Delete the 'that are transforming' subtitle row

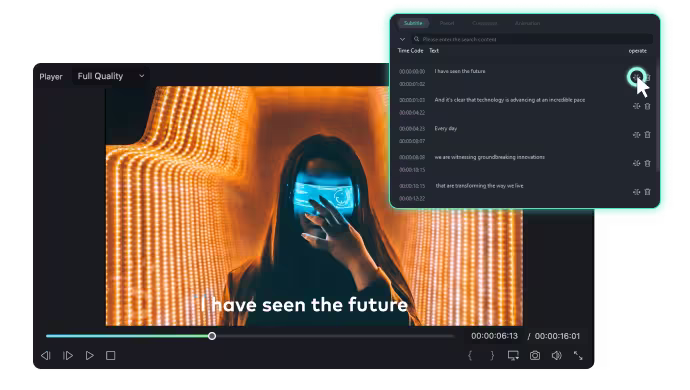pyautogui.click(x=647, y=192)
